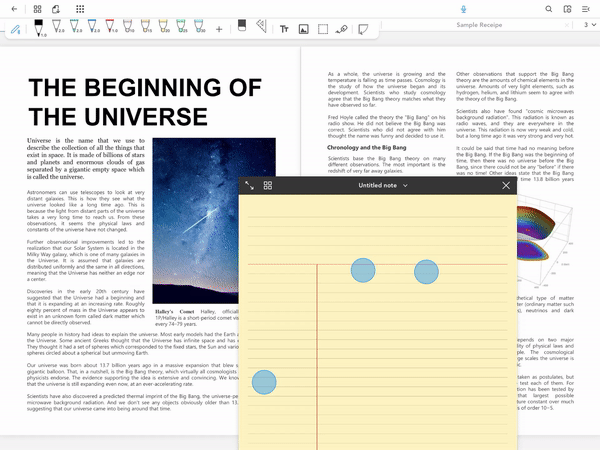Select the sticky note tool

pyautogui.click(x=364, y=29)
